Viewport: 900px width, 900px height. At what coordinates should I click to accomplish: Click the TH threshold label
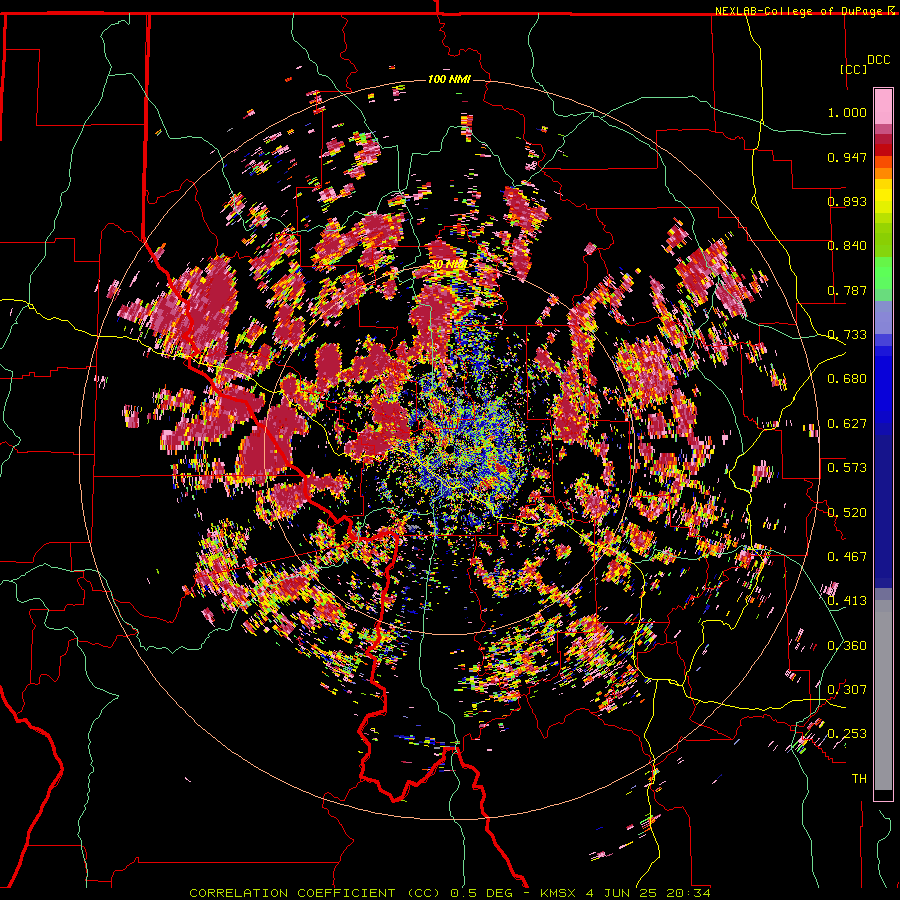coord(859,779)
